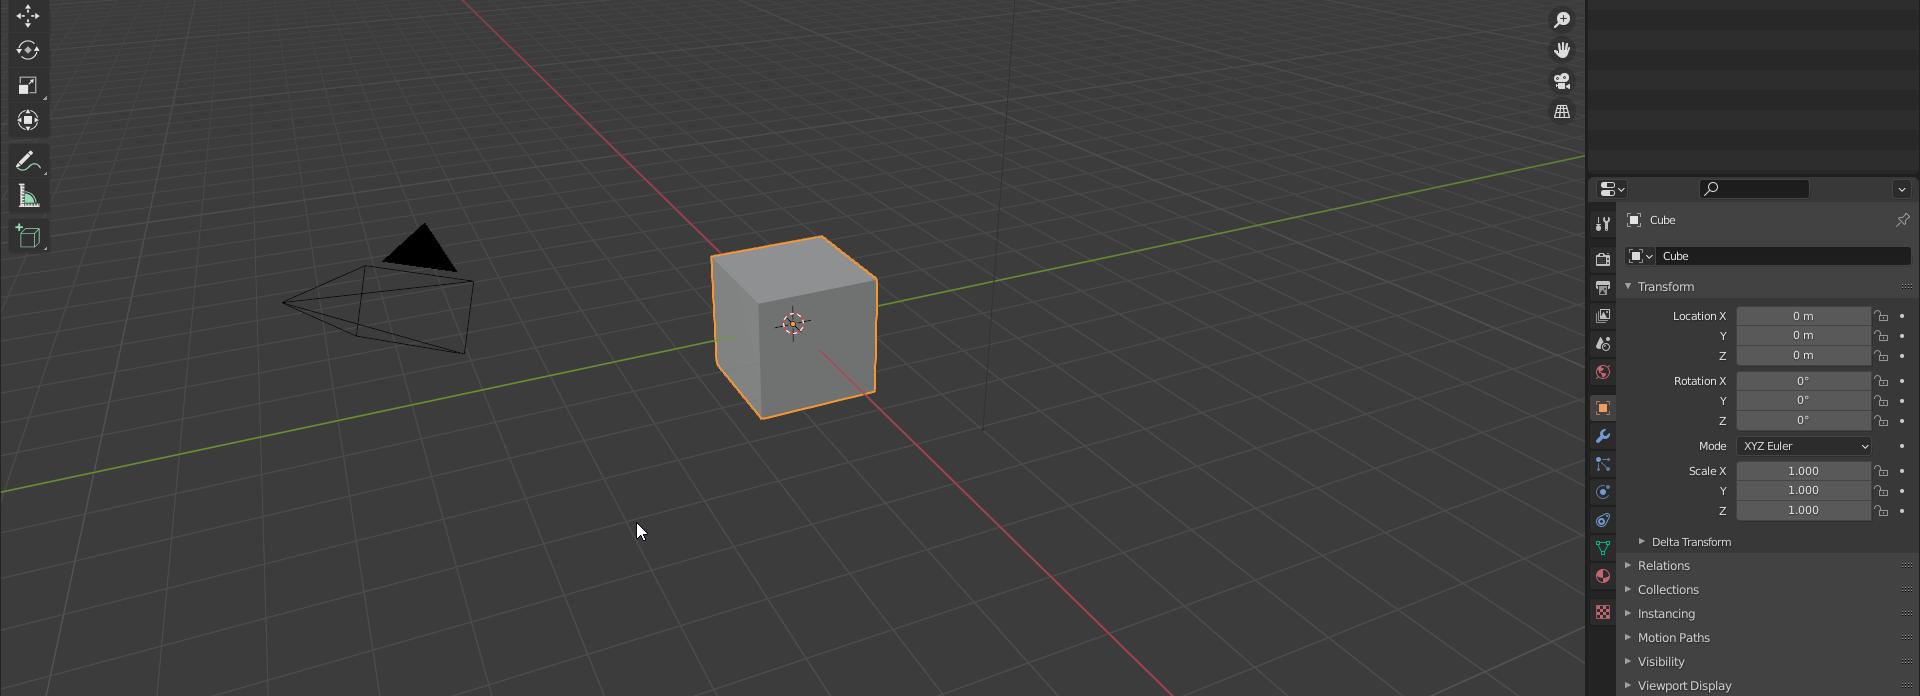Toggle the camera view icon

click(1561, 81)
